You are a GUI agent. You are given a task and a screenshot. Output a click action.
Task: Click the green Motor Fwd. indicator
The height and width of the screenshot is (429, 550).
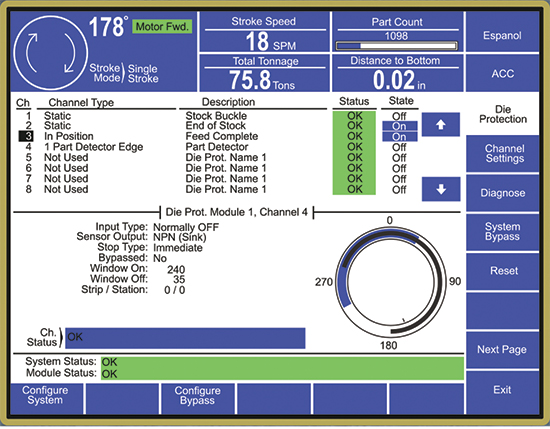point(162,26)
